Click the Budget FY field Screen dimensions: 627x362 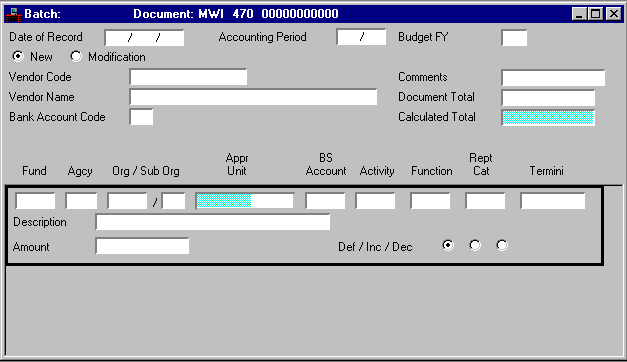[514, 38]
